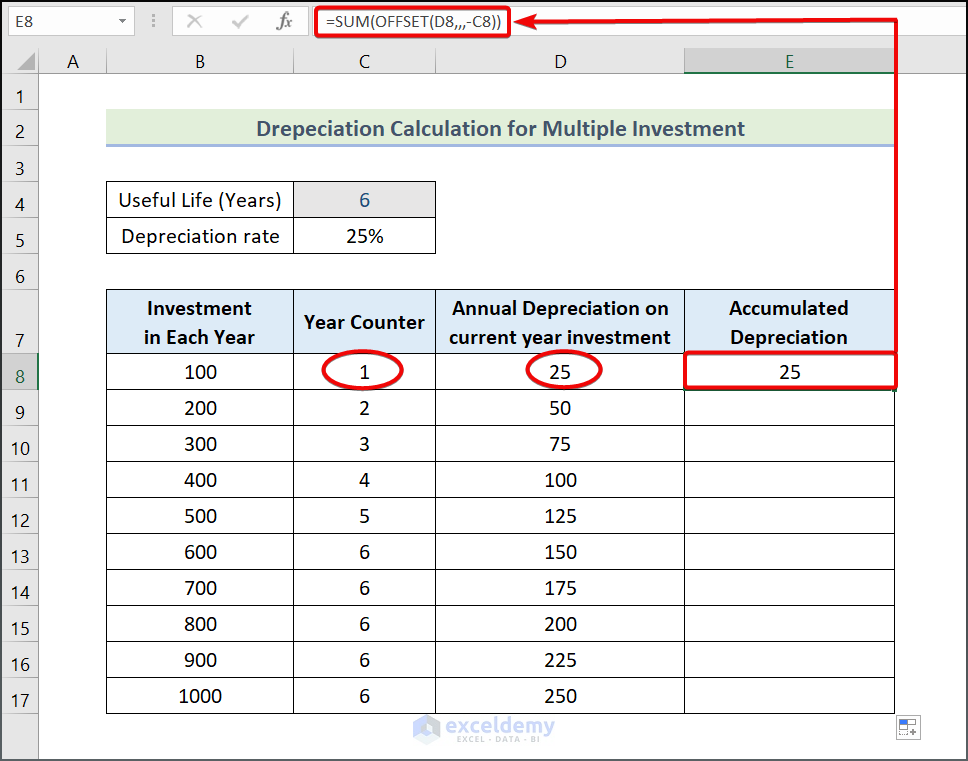Click the Accumulated Depreciation header cell
This screenshot has height=761, width=968.
click(789, 322)
